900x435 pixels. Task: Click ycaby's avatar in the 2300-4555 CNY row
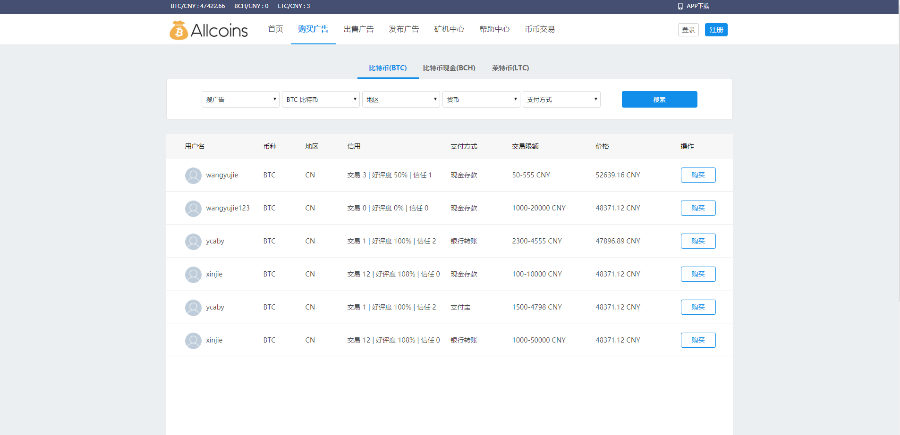tap(193, 241)
